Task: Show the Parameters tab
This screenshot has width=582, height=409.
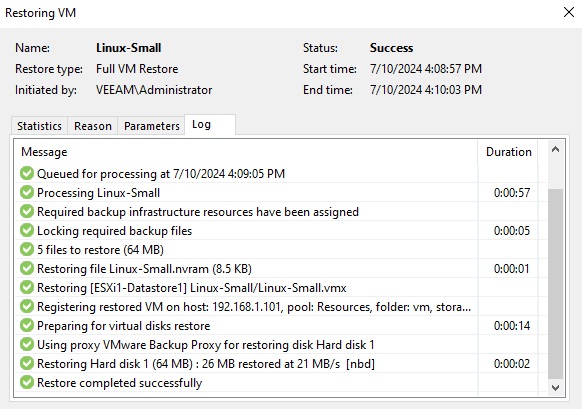Action: click(x=151, y=126)
